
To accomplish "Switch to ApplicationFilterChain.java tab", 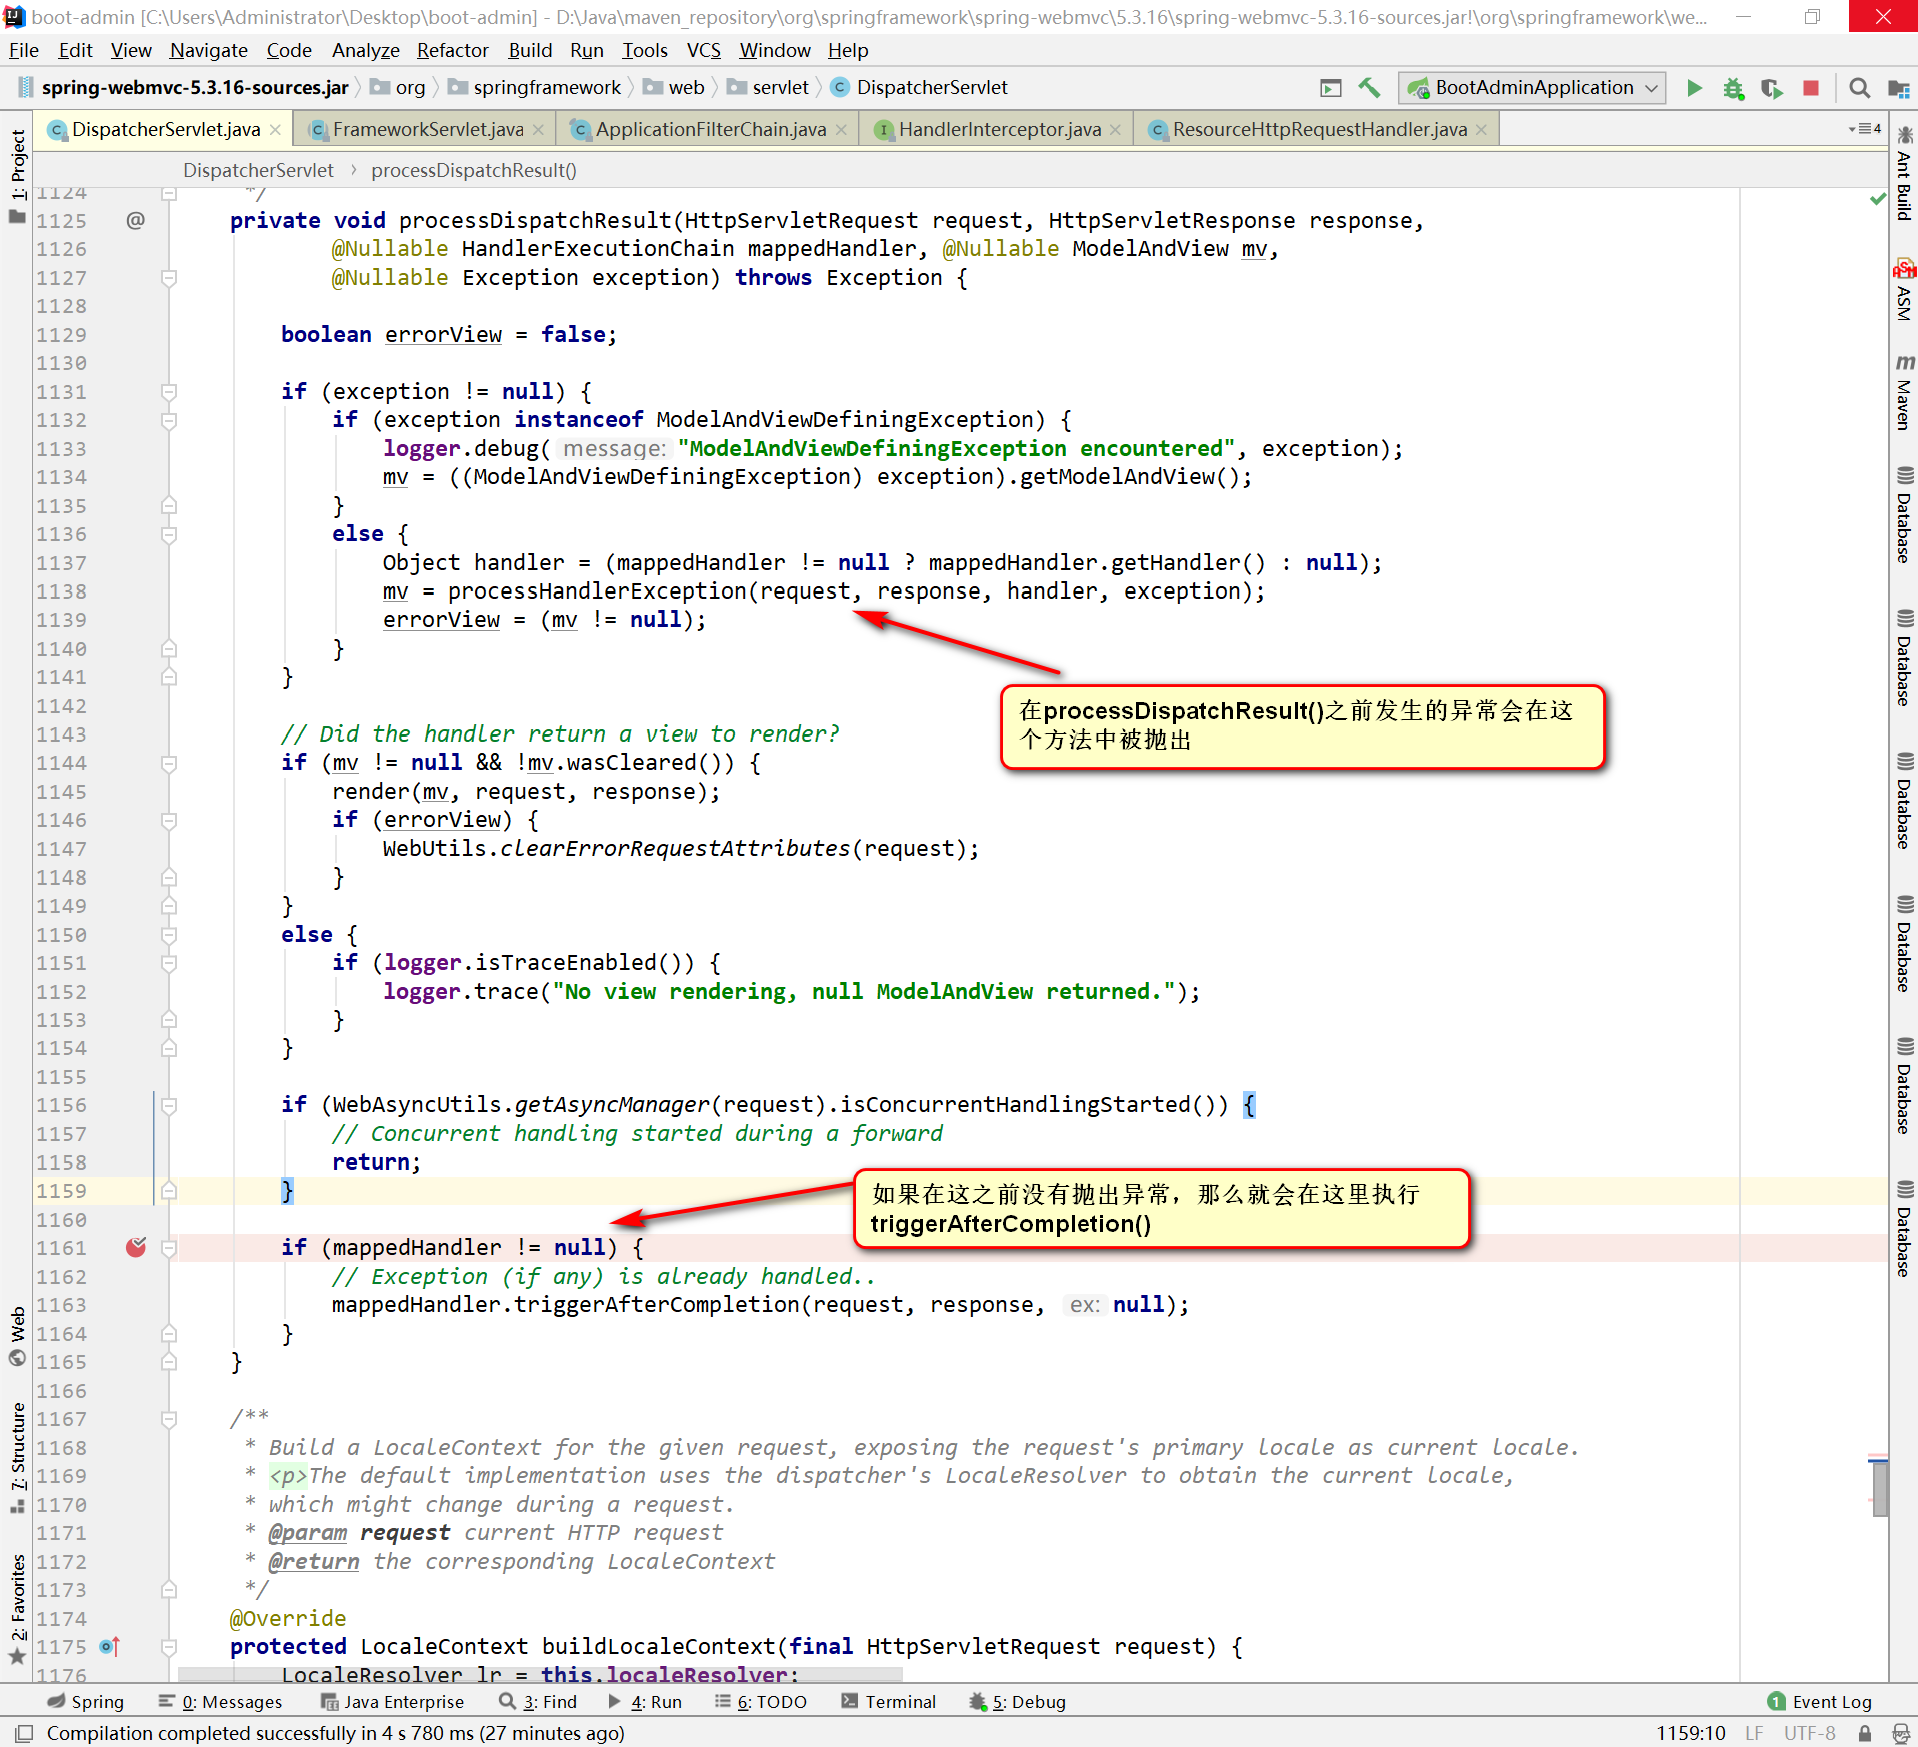I will [710, 130].
